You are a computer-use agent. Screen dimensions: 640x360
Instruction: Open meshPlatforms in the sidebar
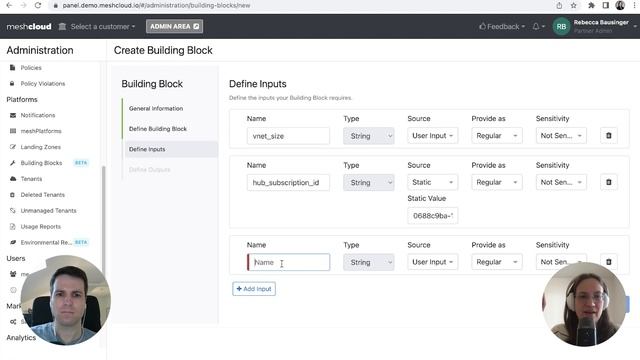[x=41, y=131]
